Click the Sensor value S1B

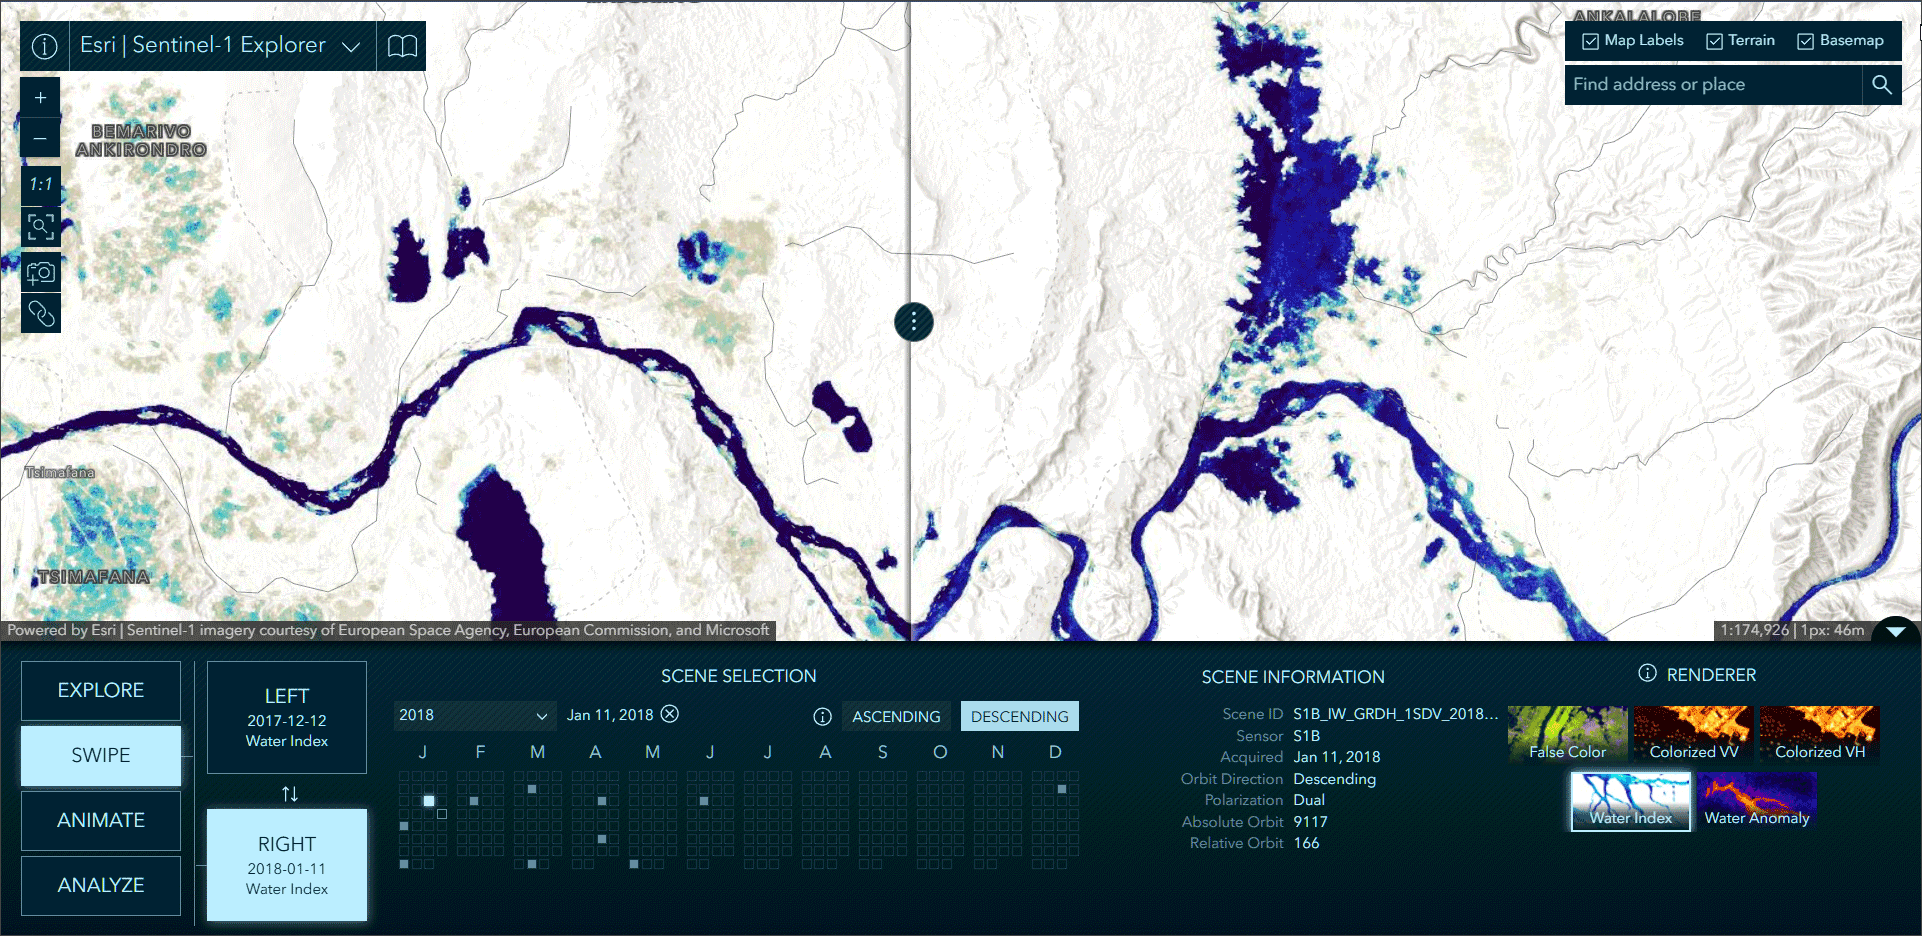1306,736
